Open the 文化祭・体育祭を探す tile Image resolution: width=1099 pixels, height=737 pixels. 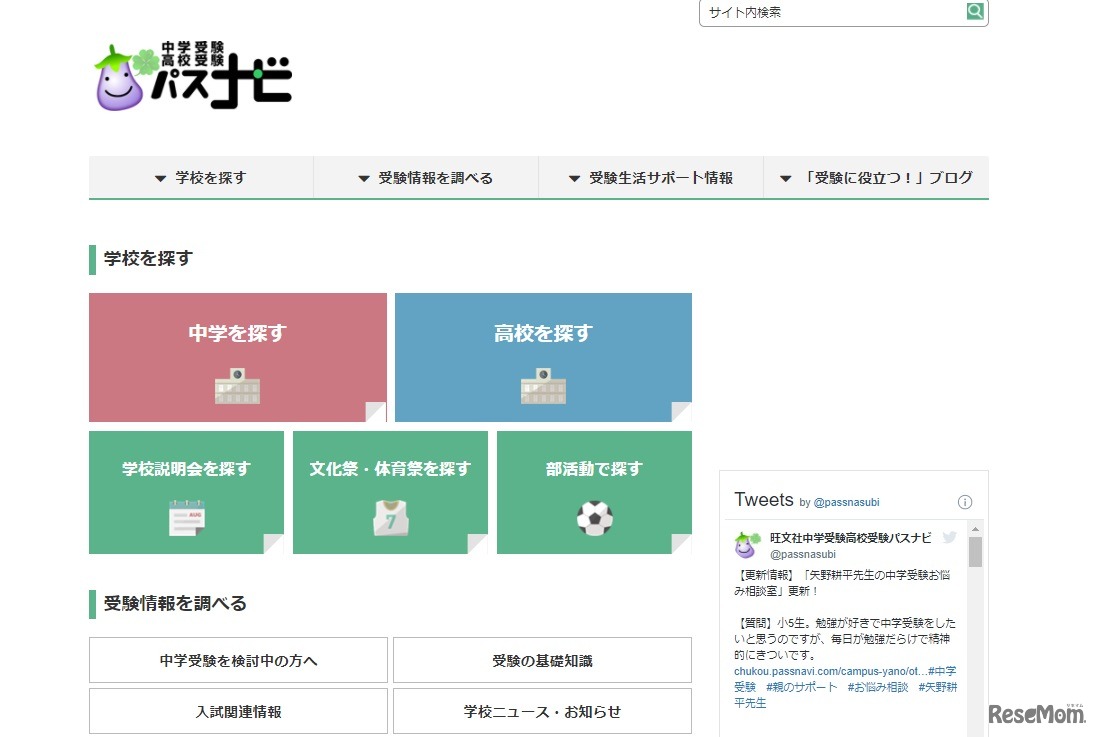[390, 493]
